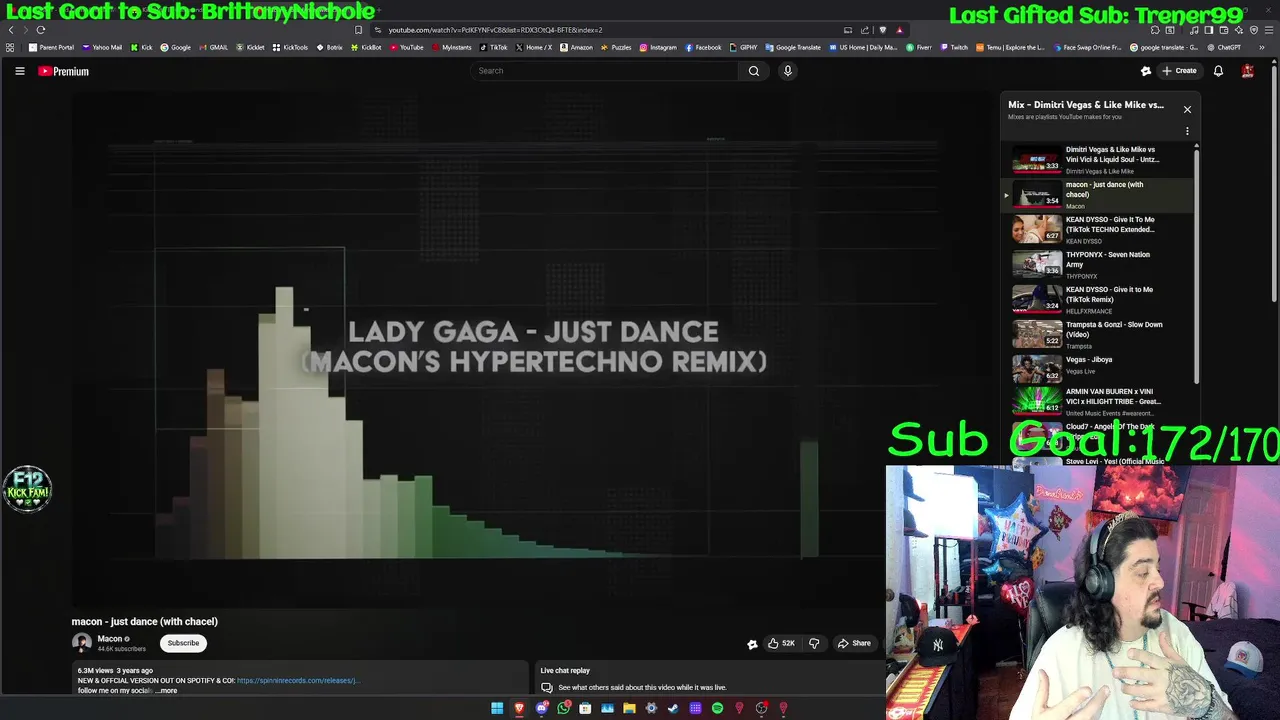The image size is (1280, 720).
Task: Open the ChatGPT bookmark
Action: (1223, 47)
